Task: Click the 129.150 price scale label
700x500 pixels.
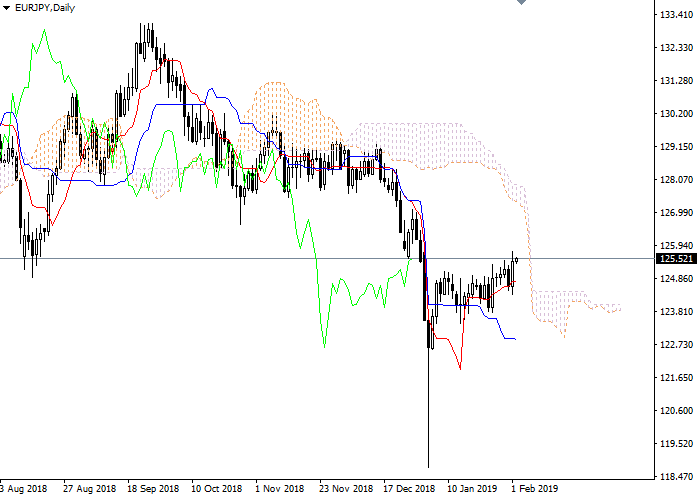Action: (676, 147)
